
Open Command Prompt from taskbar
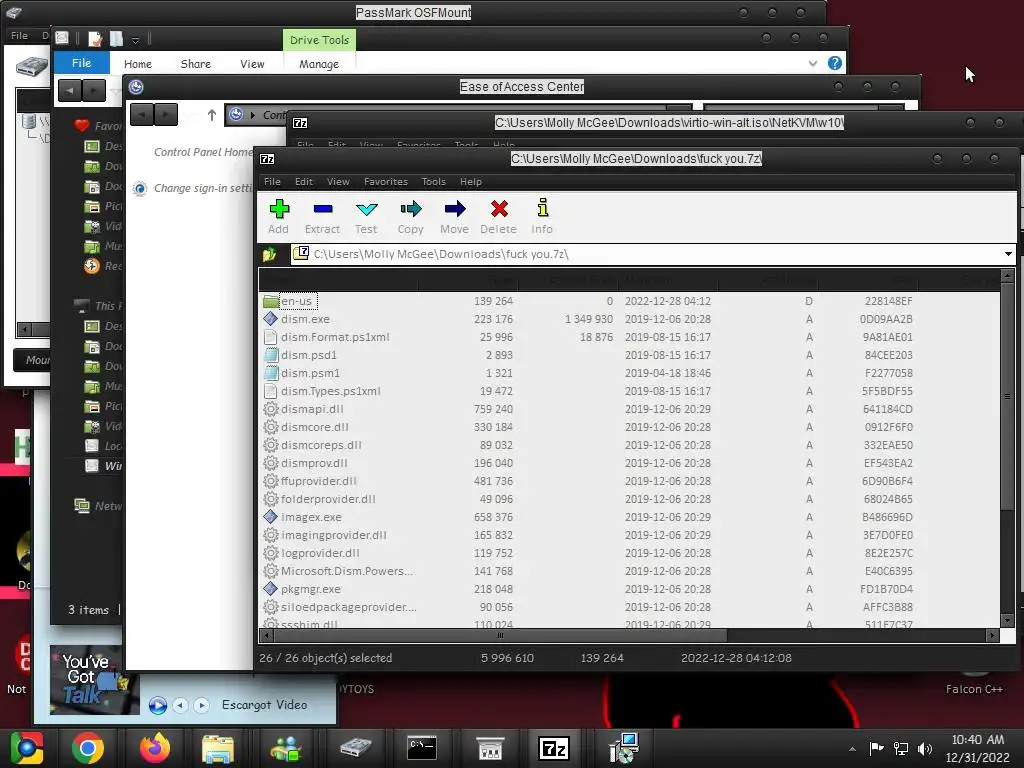pos(422,748)
